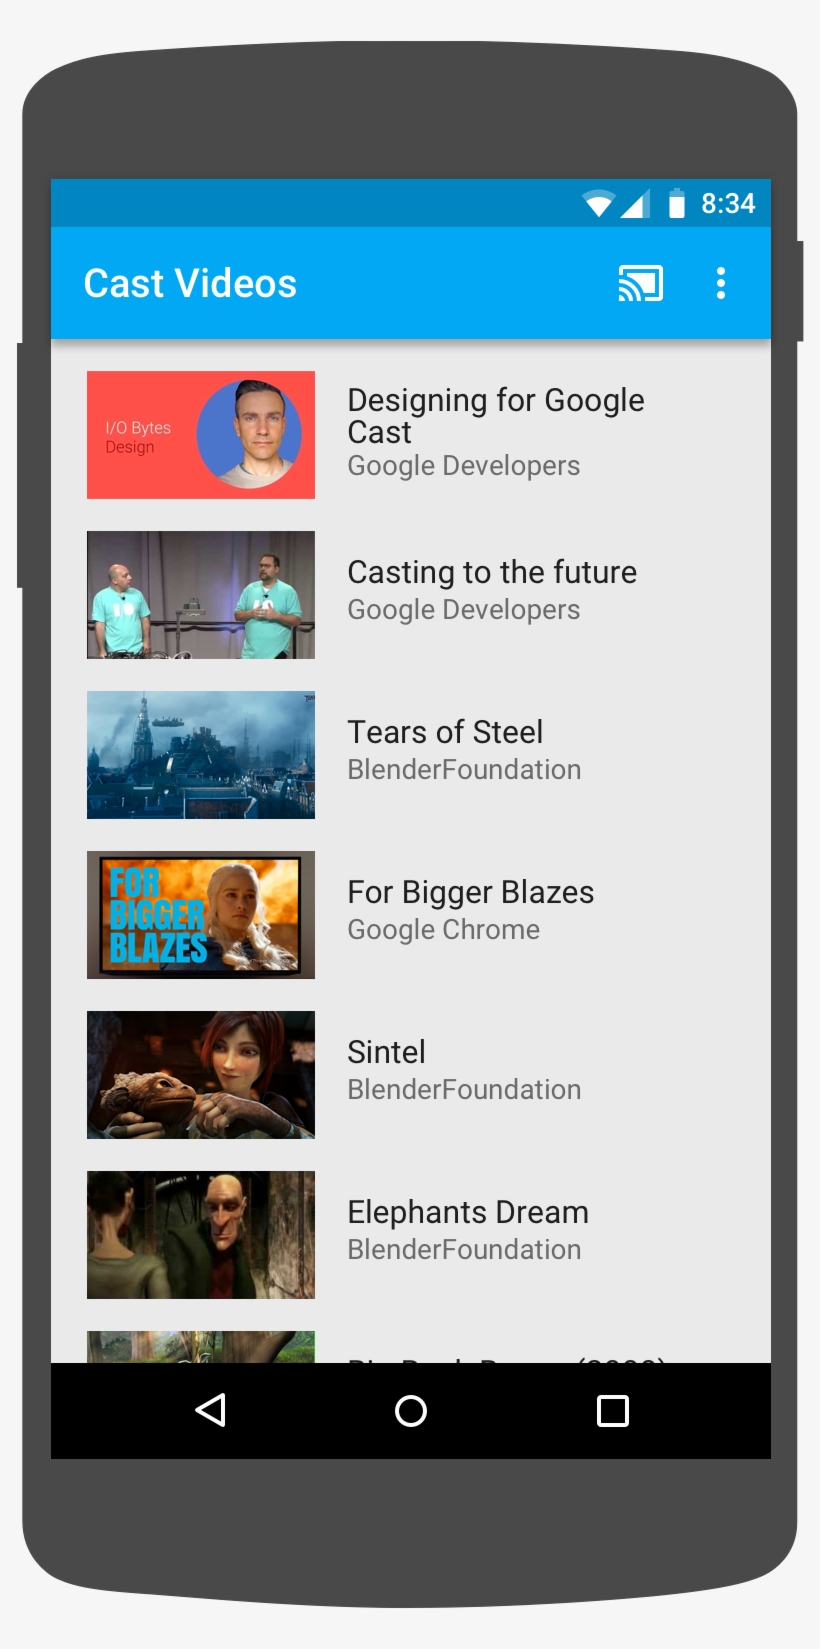The width and height of the screenshot is (820, 1649).
Task: Tap the 8:34 clock in status bar
Action: tap(727, 204)
